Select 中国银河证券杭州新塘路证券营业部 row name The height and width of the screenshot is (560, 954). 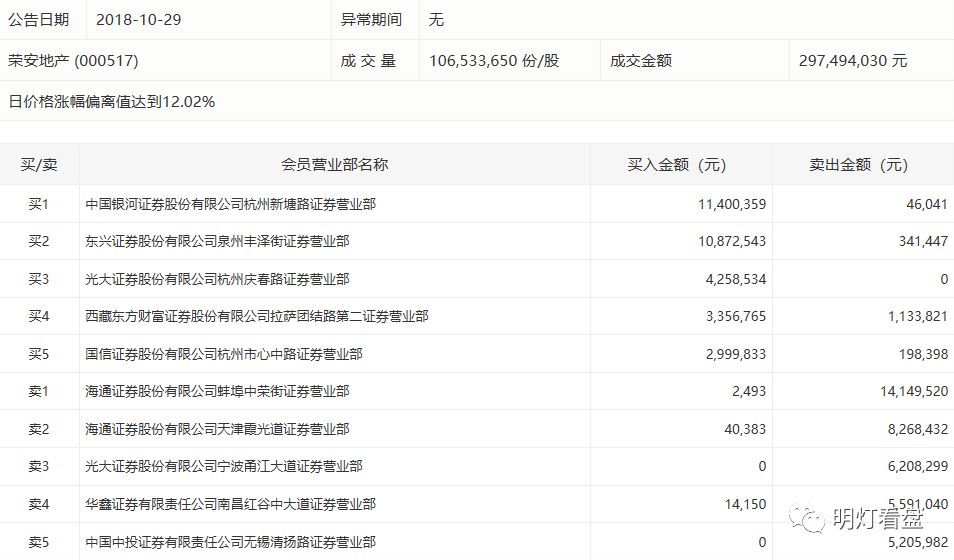point(231,204)
